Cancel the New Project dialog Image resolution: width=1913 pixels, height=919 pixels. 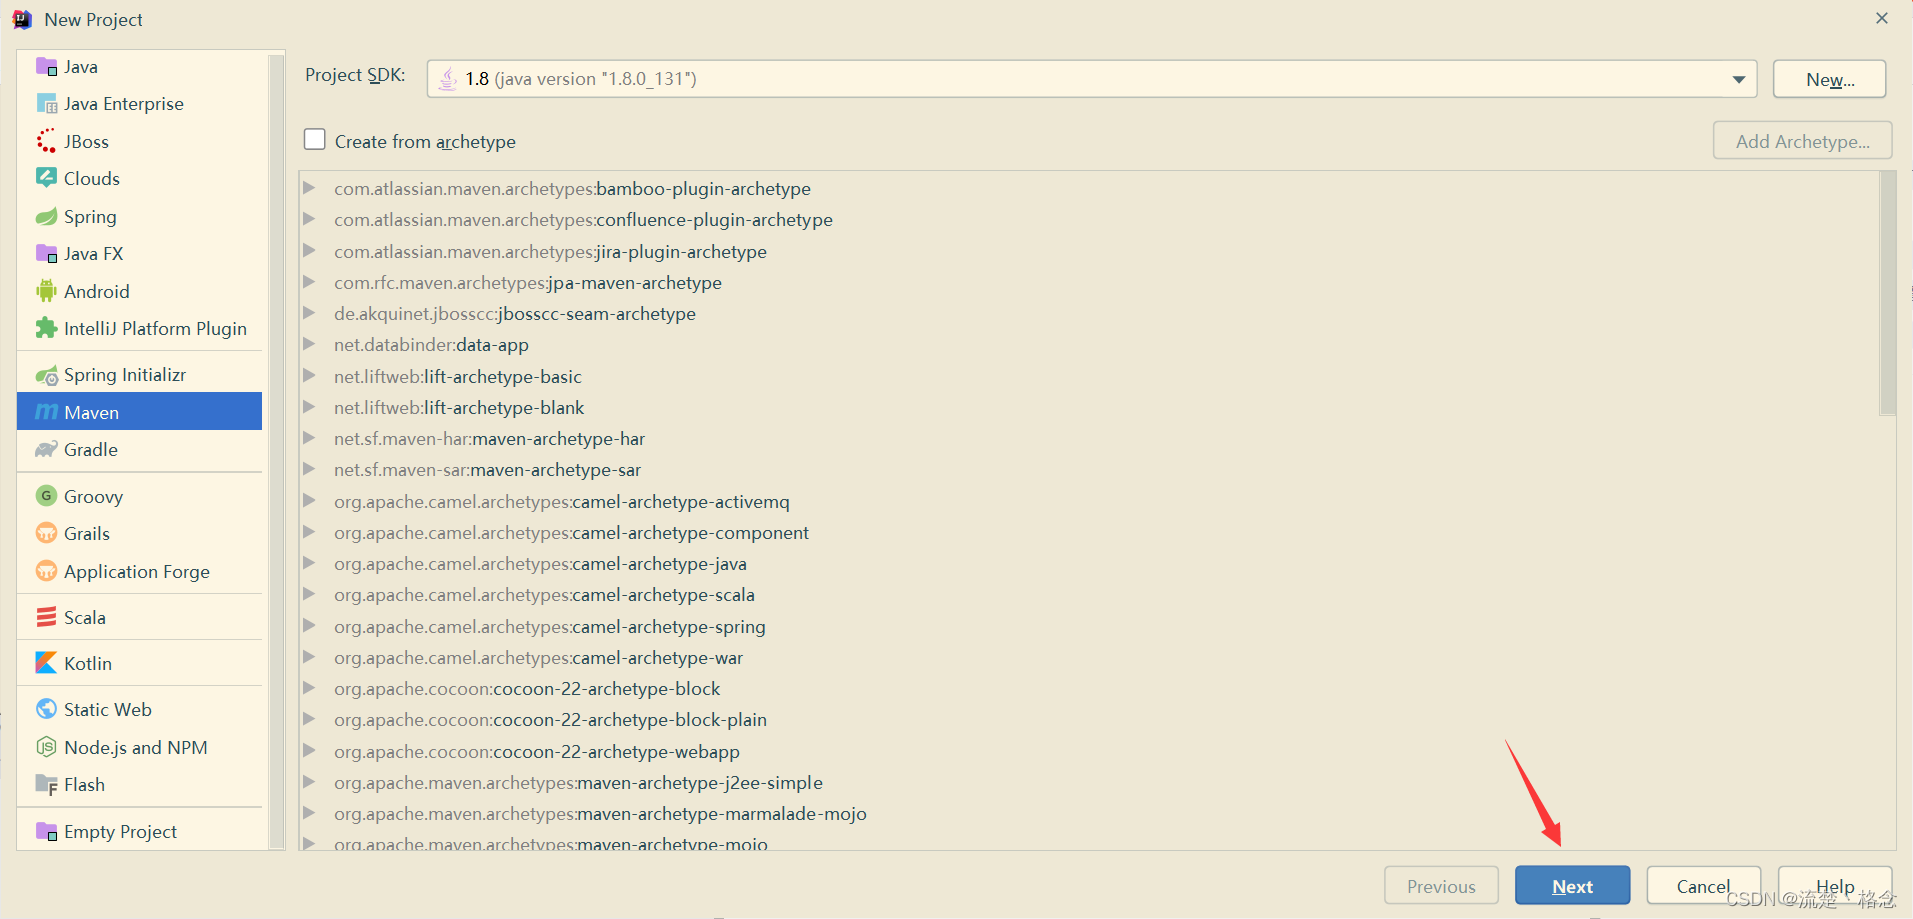coord(1703,886)
